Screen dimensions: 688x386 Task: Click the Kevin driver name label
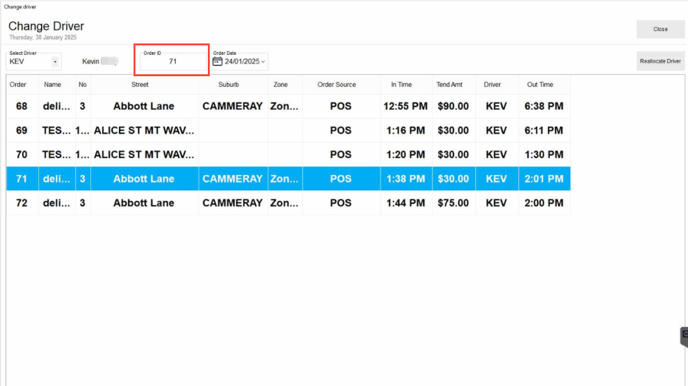point(90,61)
